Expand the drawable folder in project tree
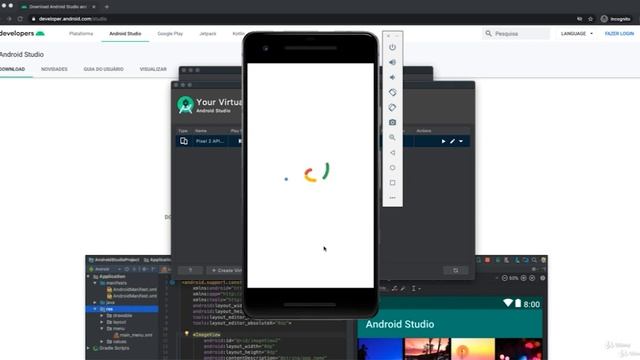Image resolution: width=640 pixels, height=360 pixels. 102,316
